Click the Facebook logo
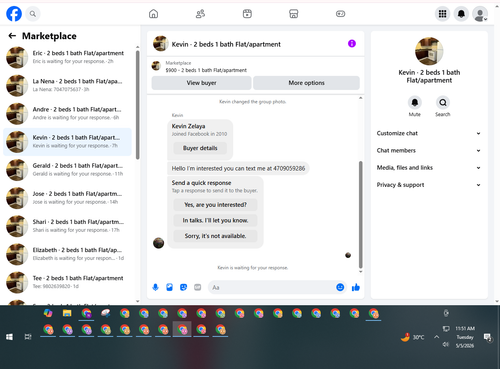The height and width of the screenshot is (369, 500). pos(14,14)
